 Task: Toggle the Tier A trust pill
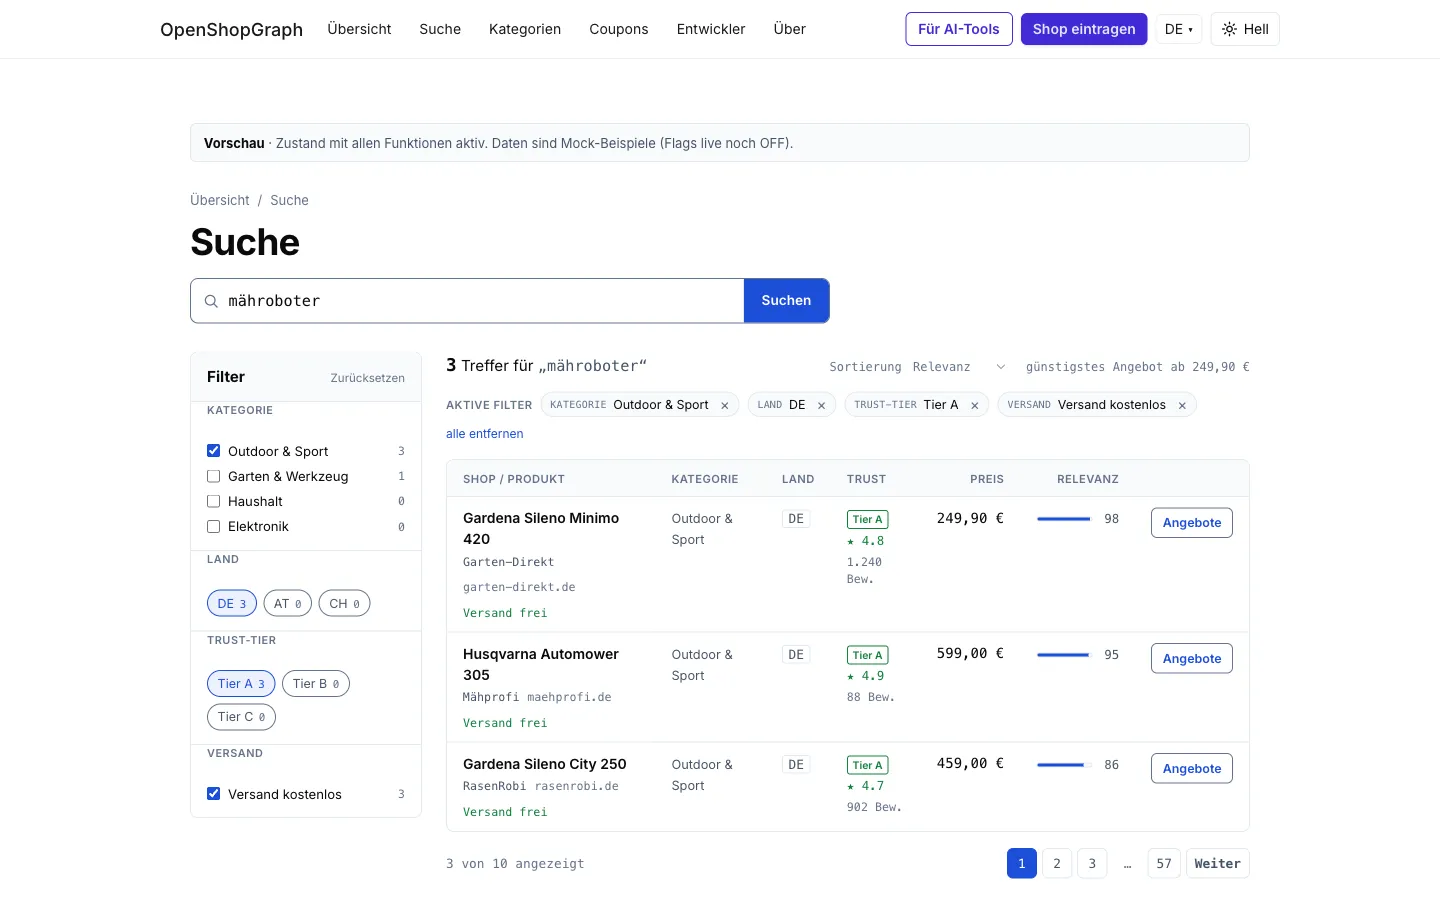(x=241, y=684)
